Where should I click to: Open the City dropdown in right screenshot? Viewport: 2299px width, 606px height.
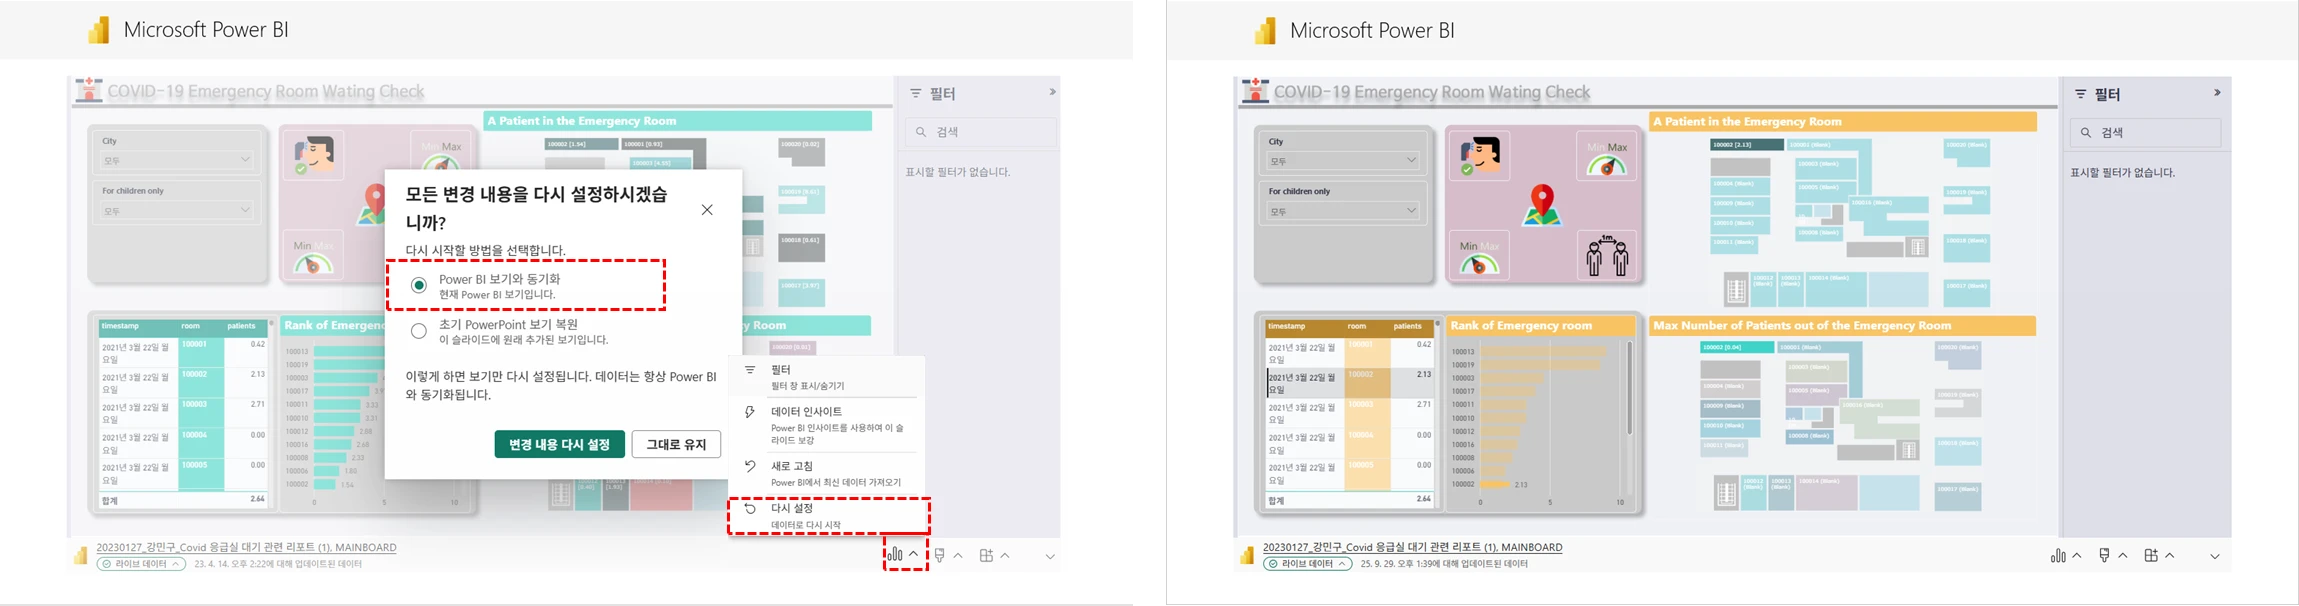[x=1343, y=160]
